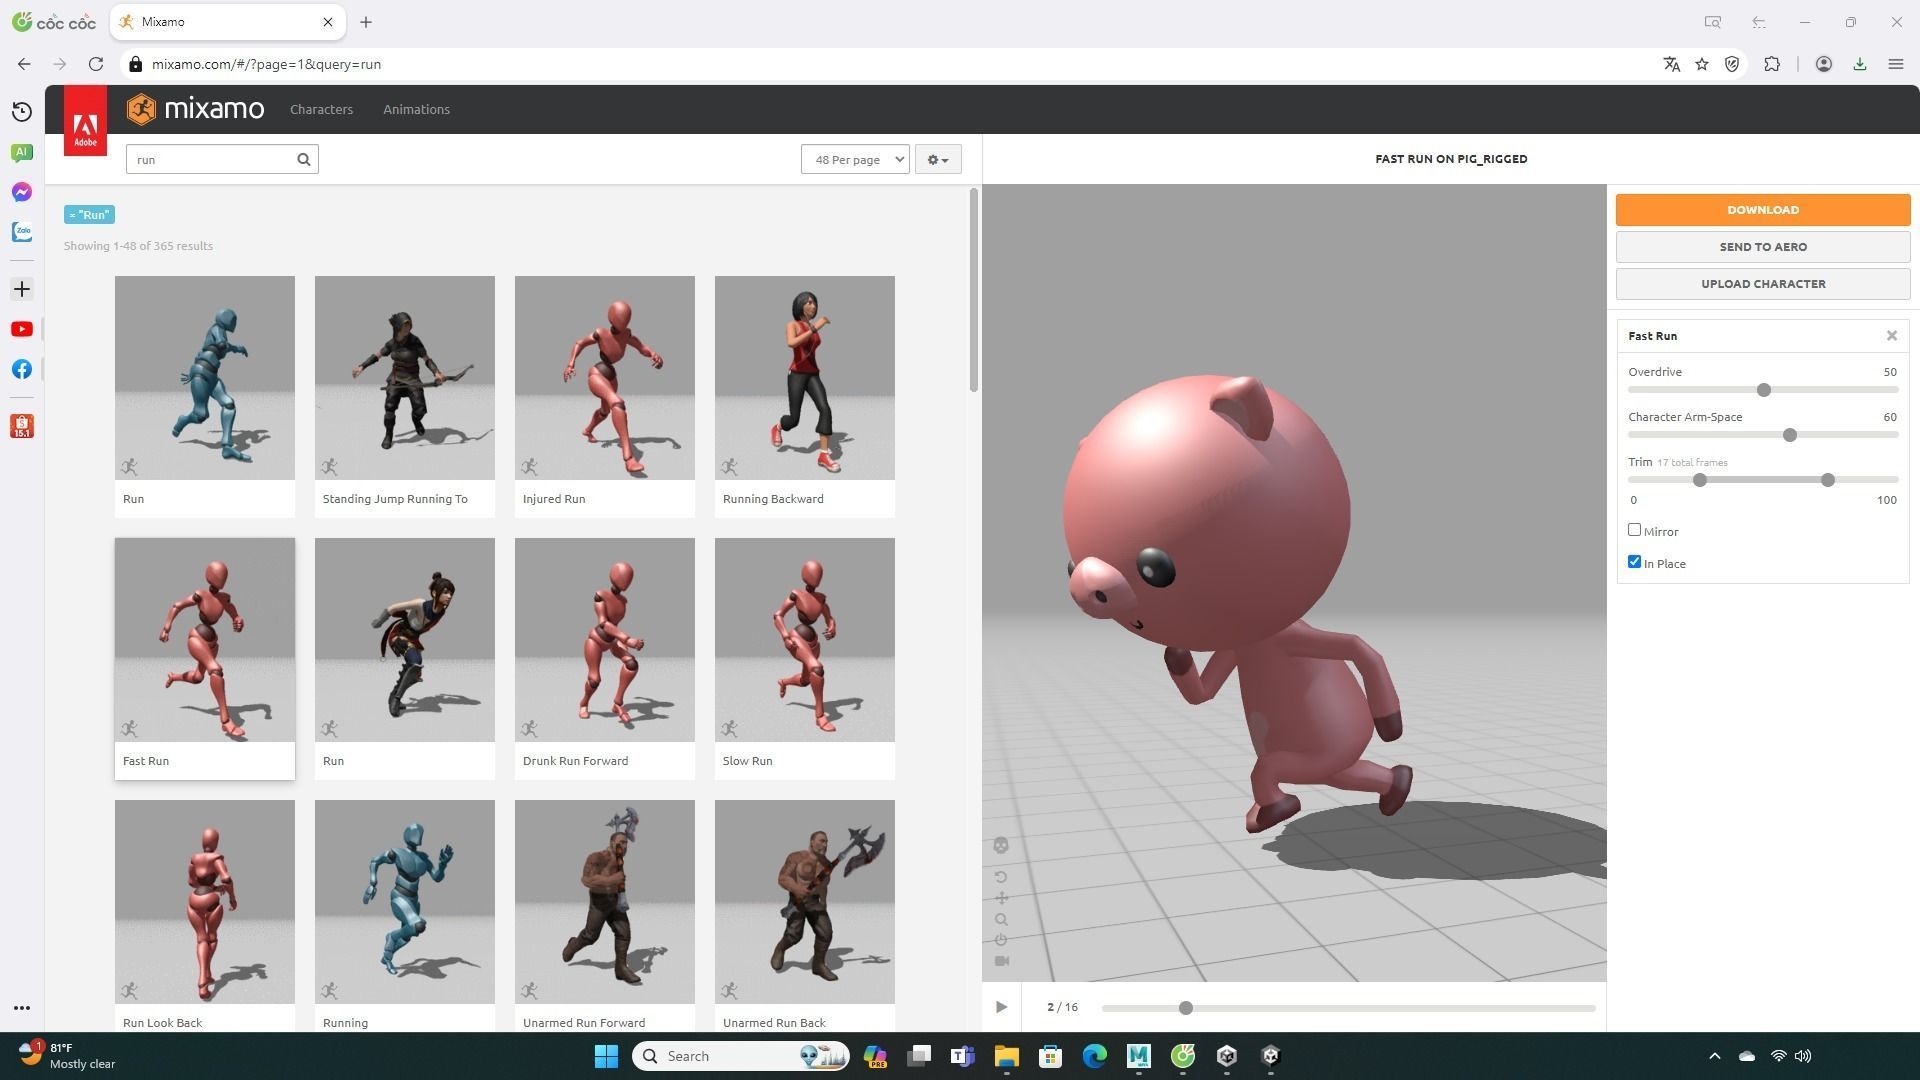1920x1080 pixels.
Task: Click the Character Arm-Space slider handle
Action: [x=1790, y=435]
